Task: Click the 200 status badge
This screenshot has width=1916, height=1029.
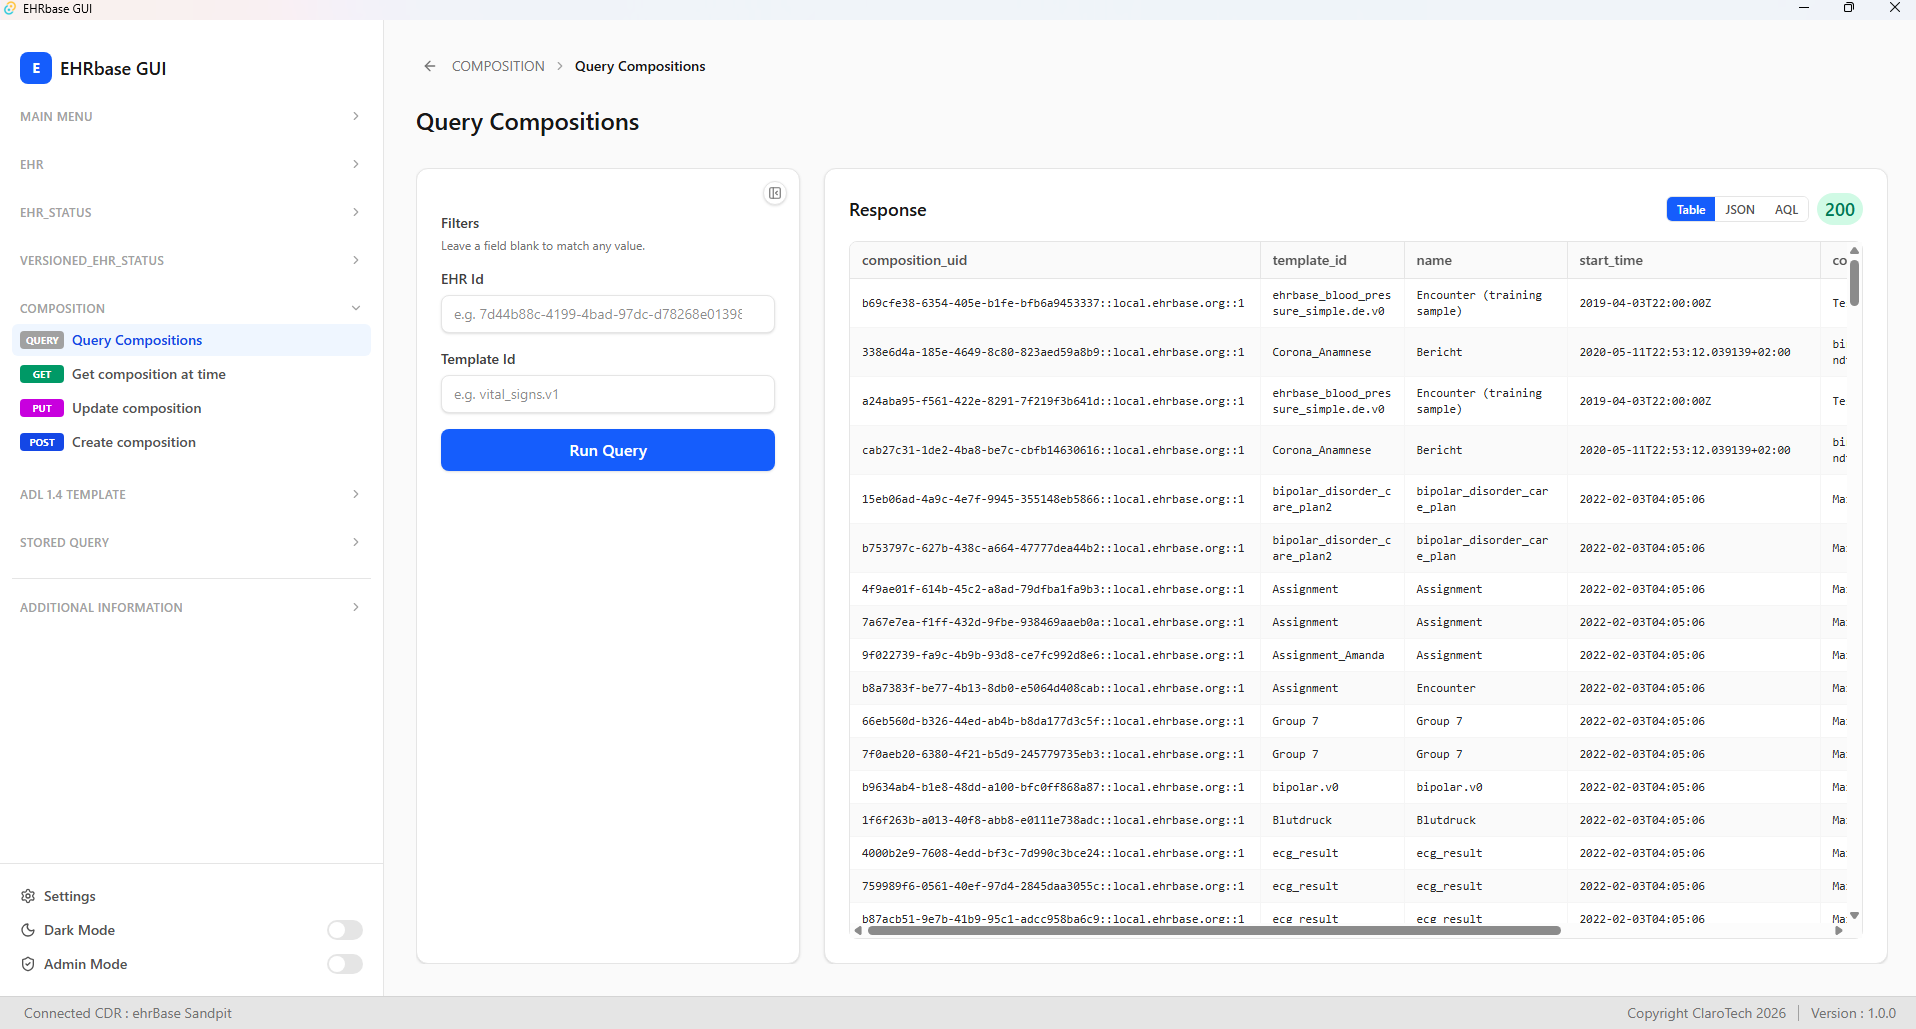Action: pos(1840,210)
